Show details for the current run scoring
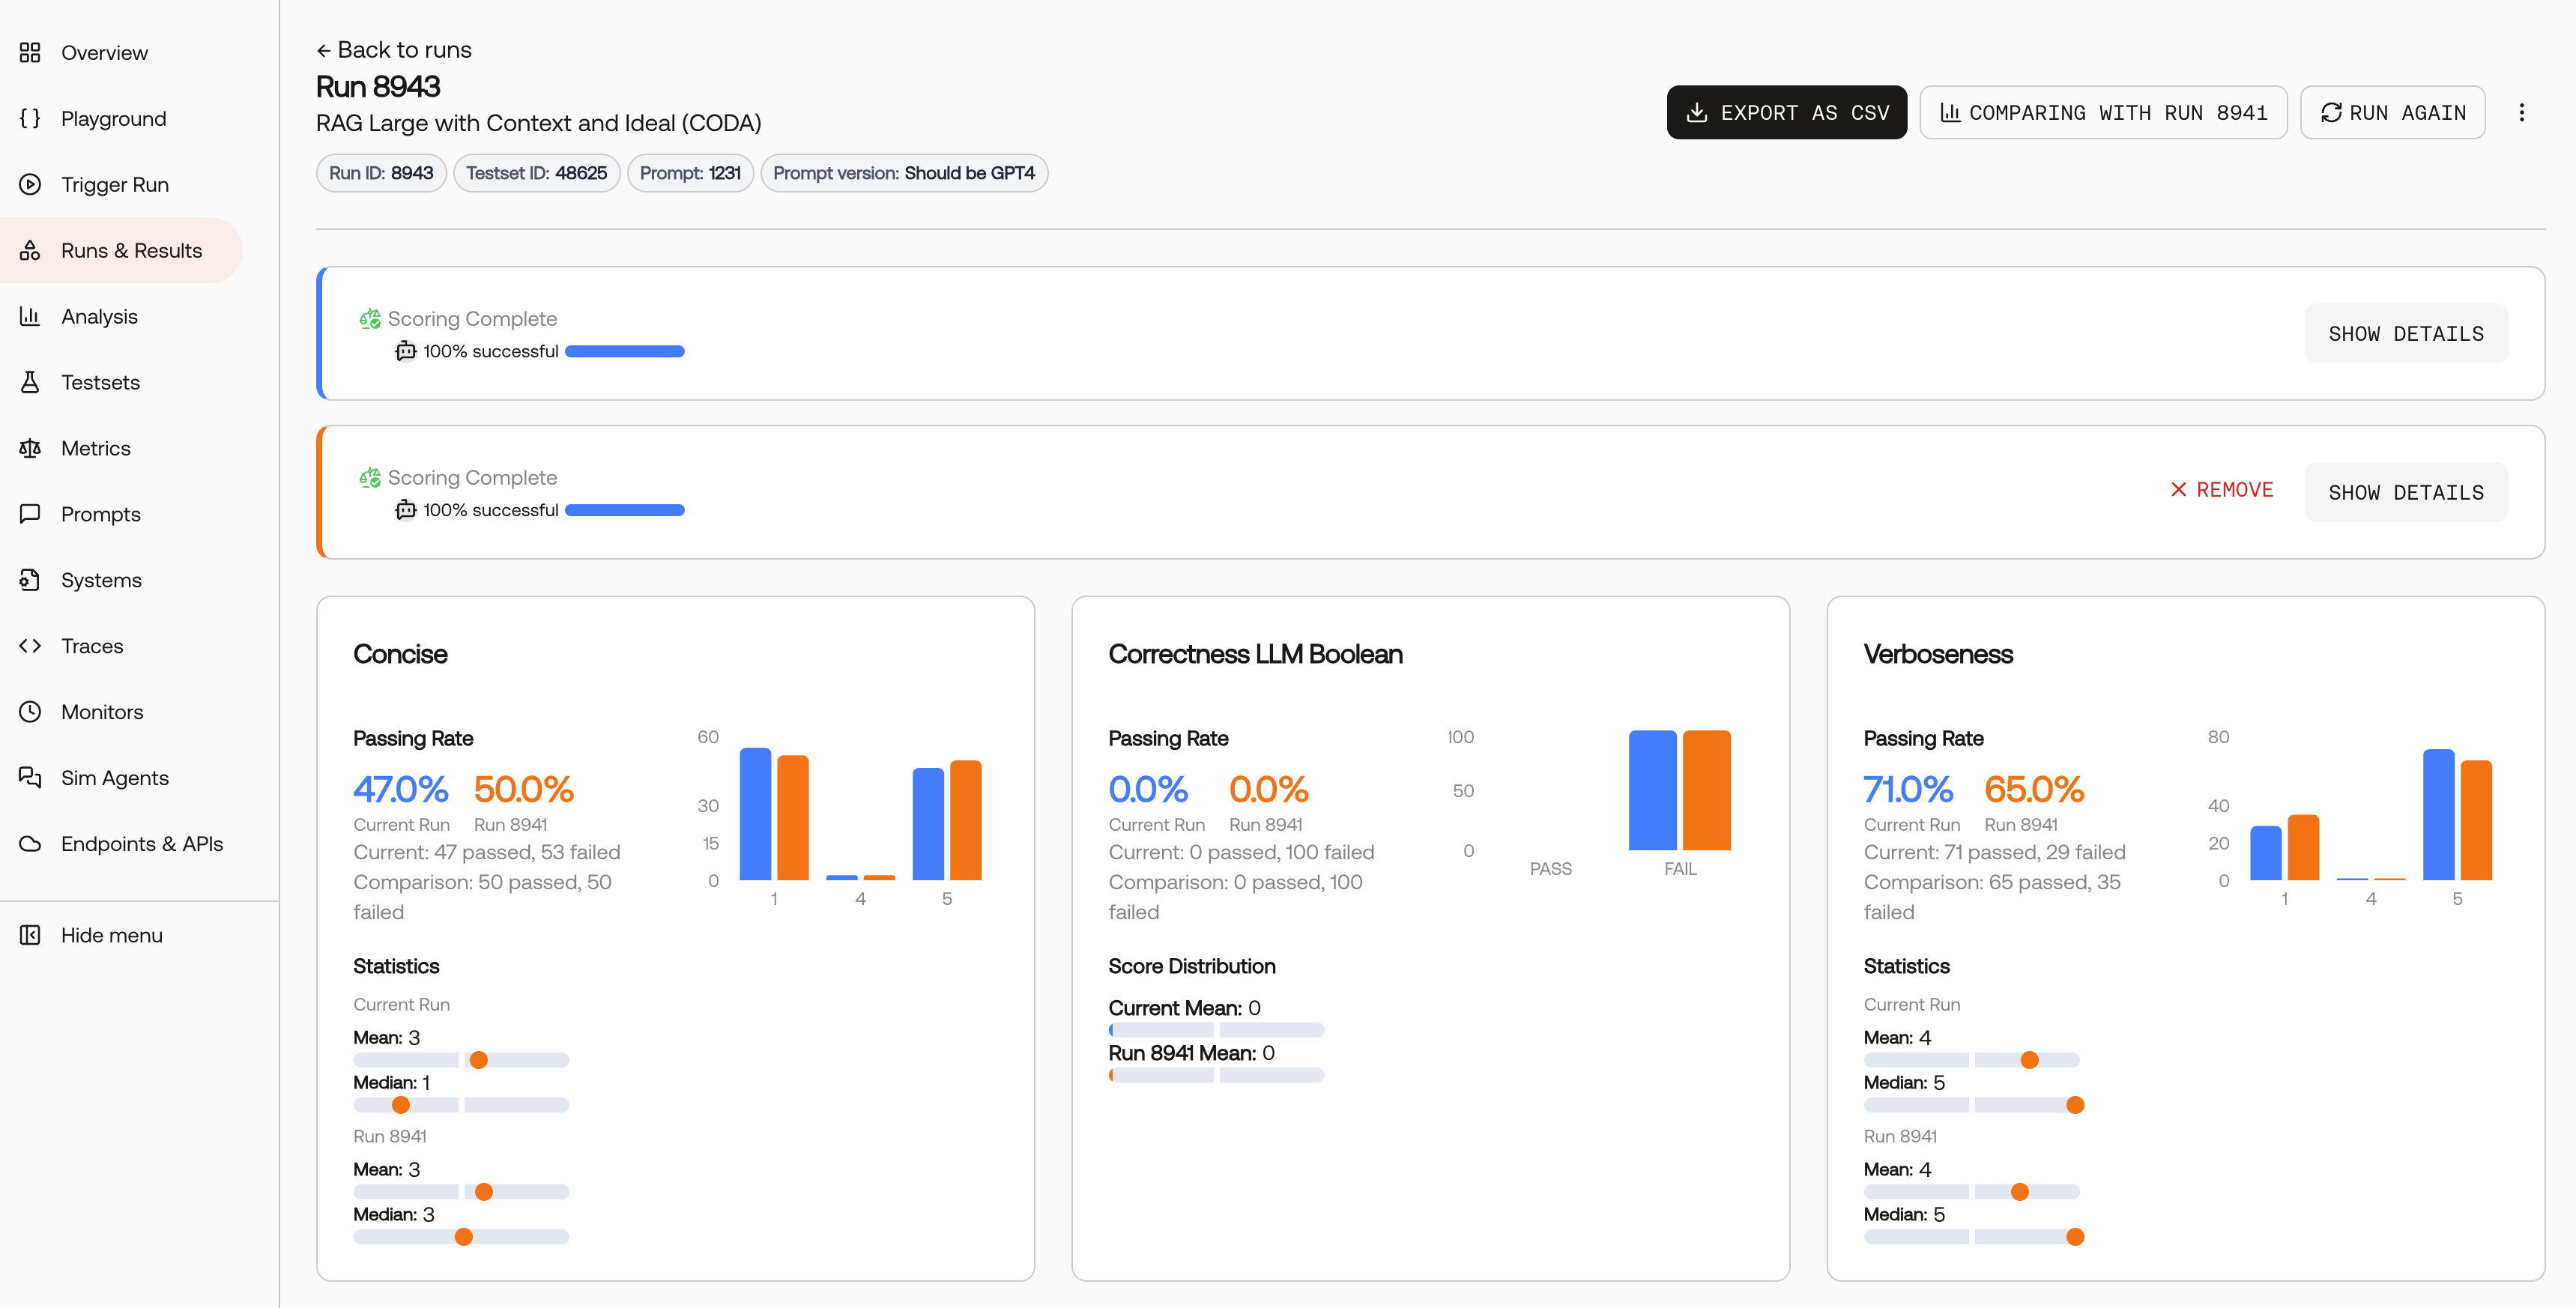This screenshot has width=2576, height=1308. click(x=2406, y=334)
